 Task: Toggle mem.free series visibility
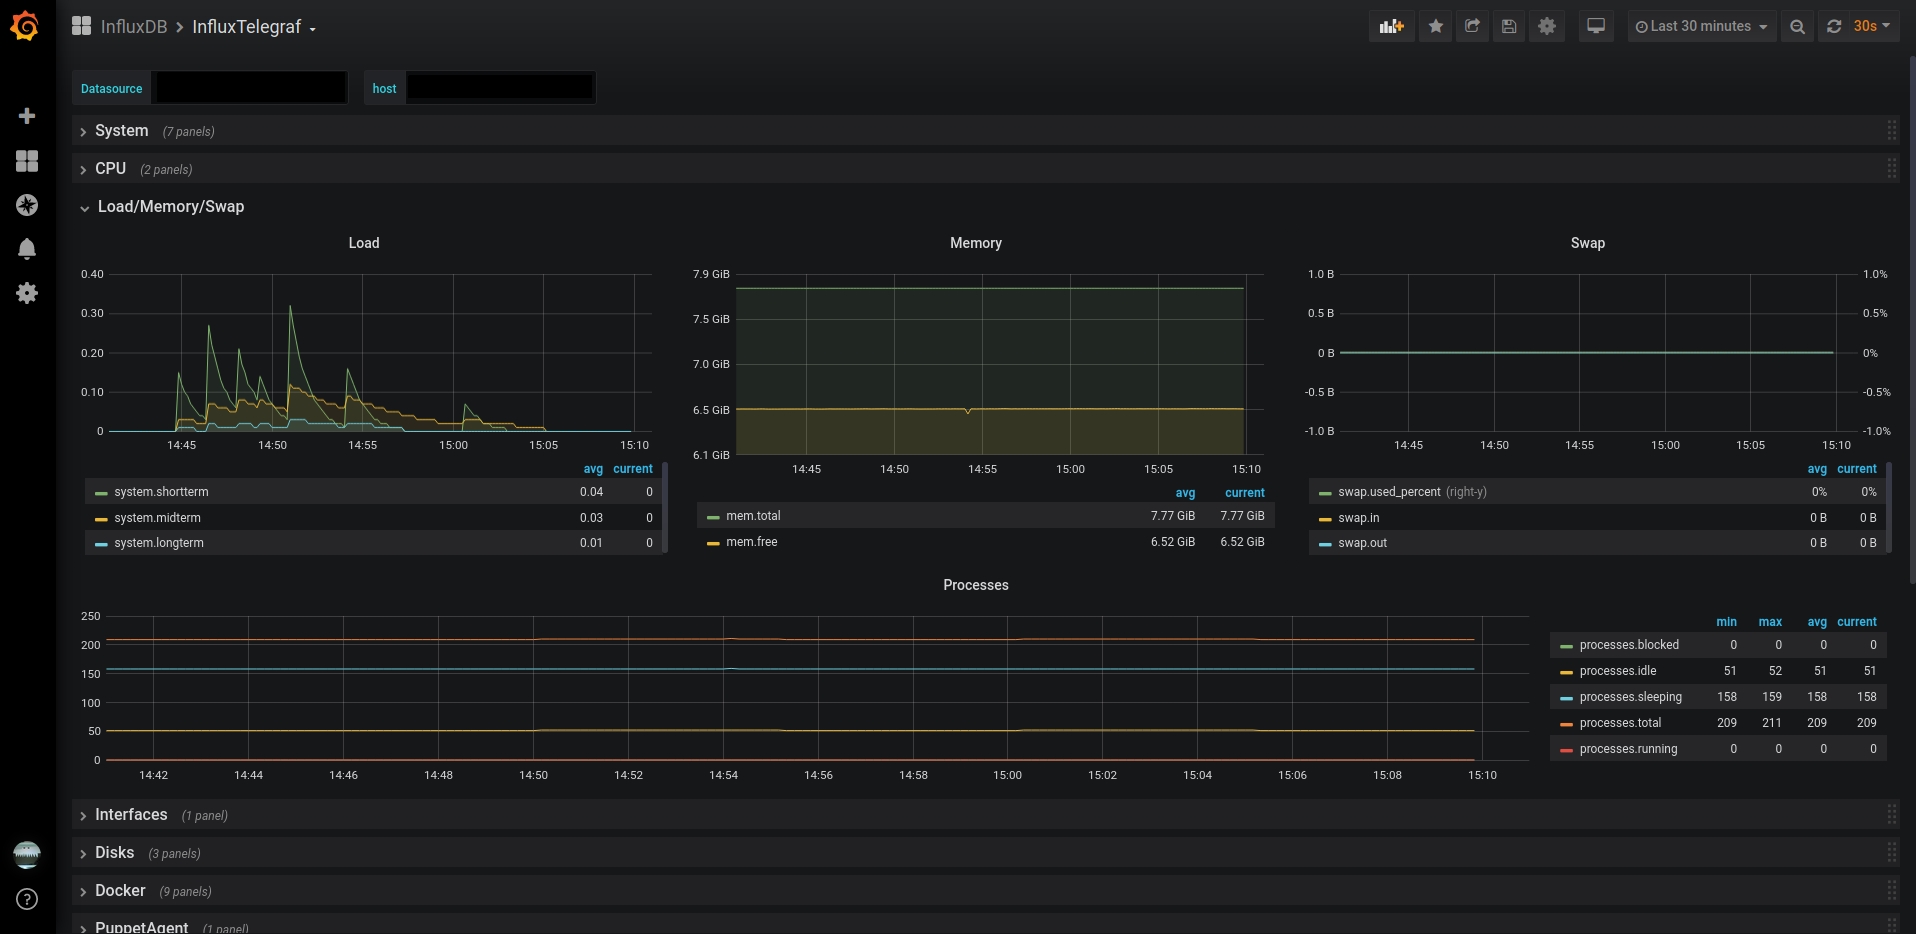(751, 542)
